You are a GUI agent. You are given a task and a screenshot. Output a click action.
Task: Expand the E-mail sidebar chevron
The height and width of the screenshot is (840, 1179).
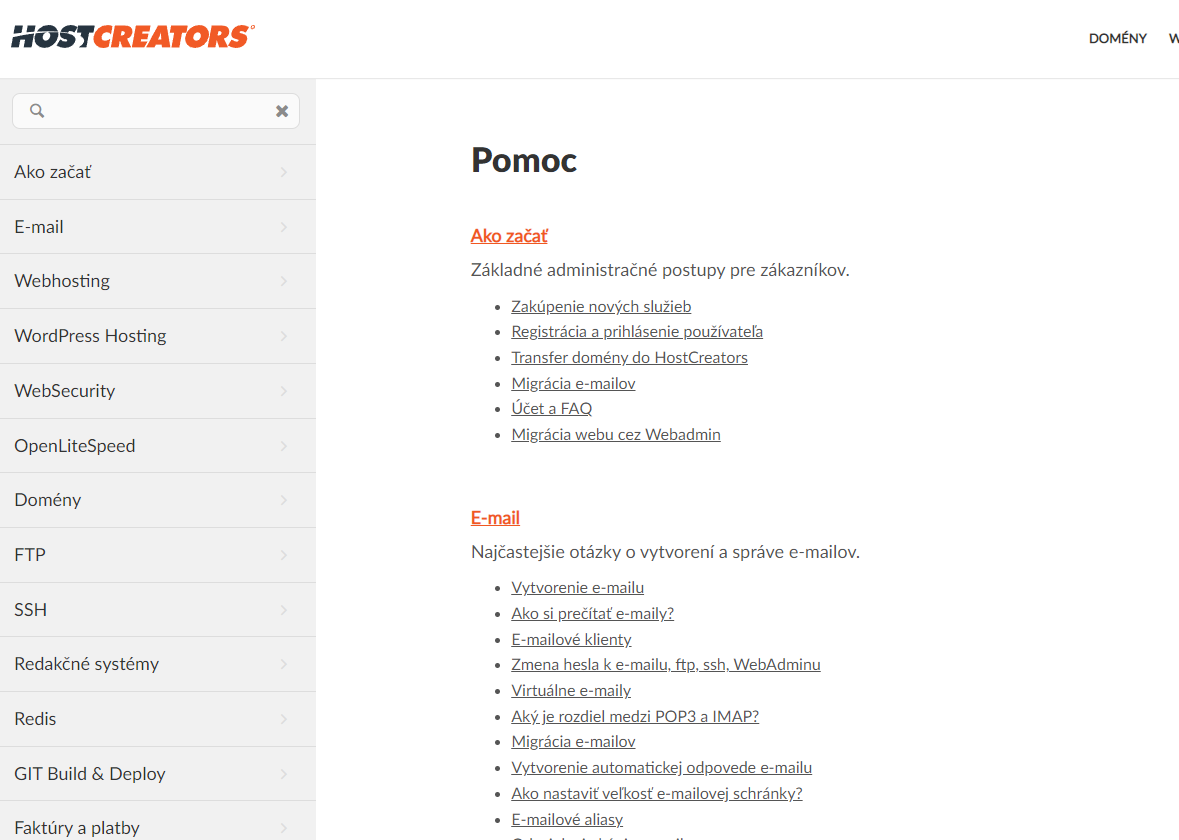coord(283,227)
